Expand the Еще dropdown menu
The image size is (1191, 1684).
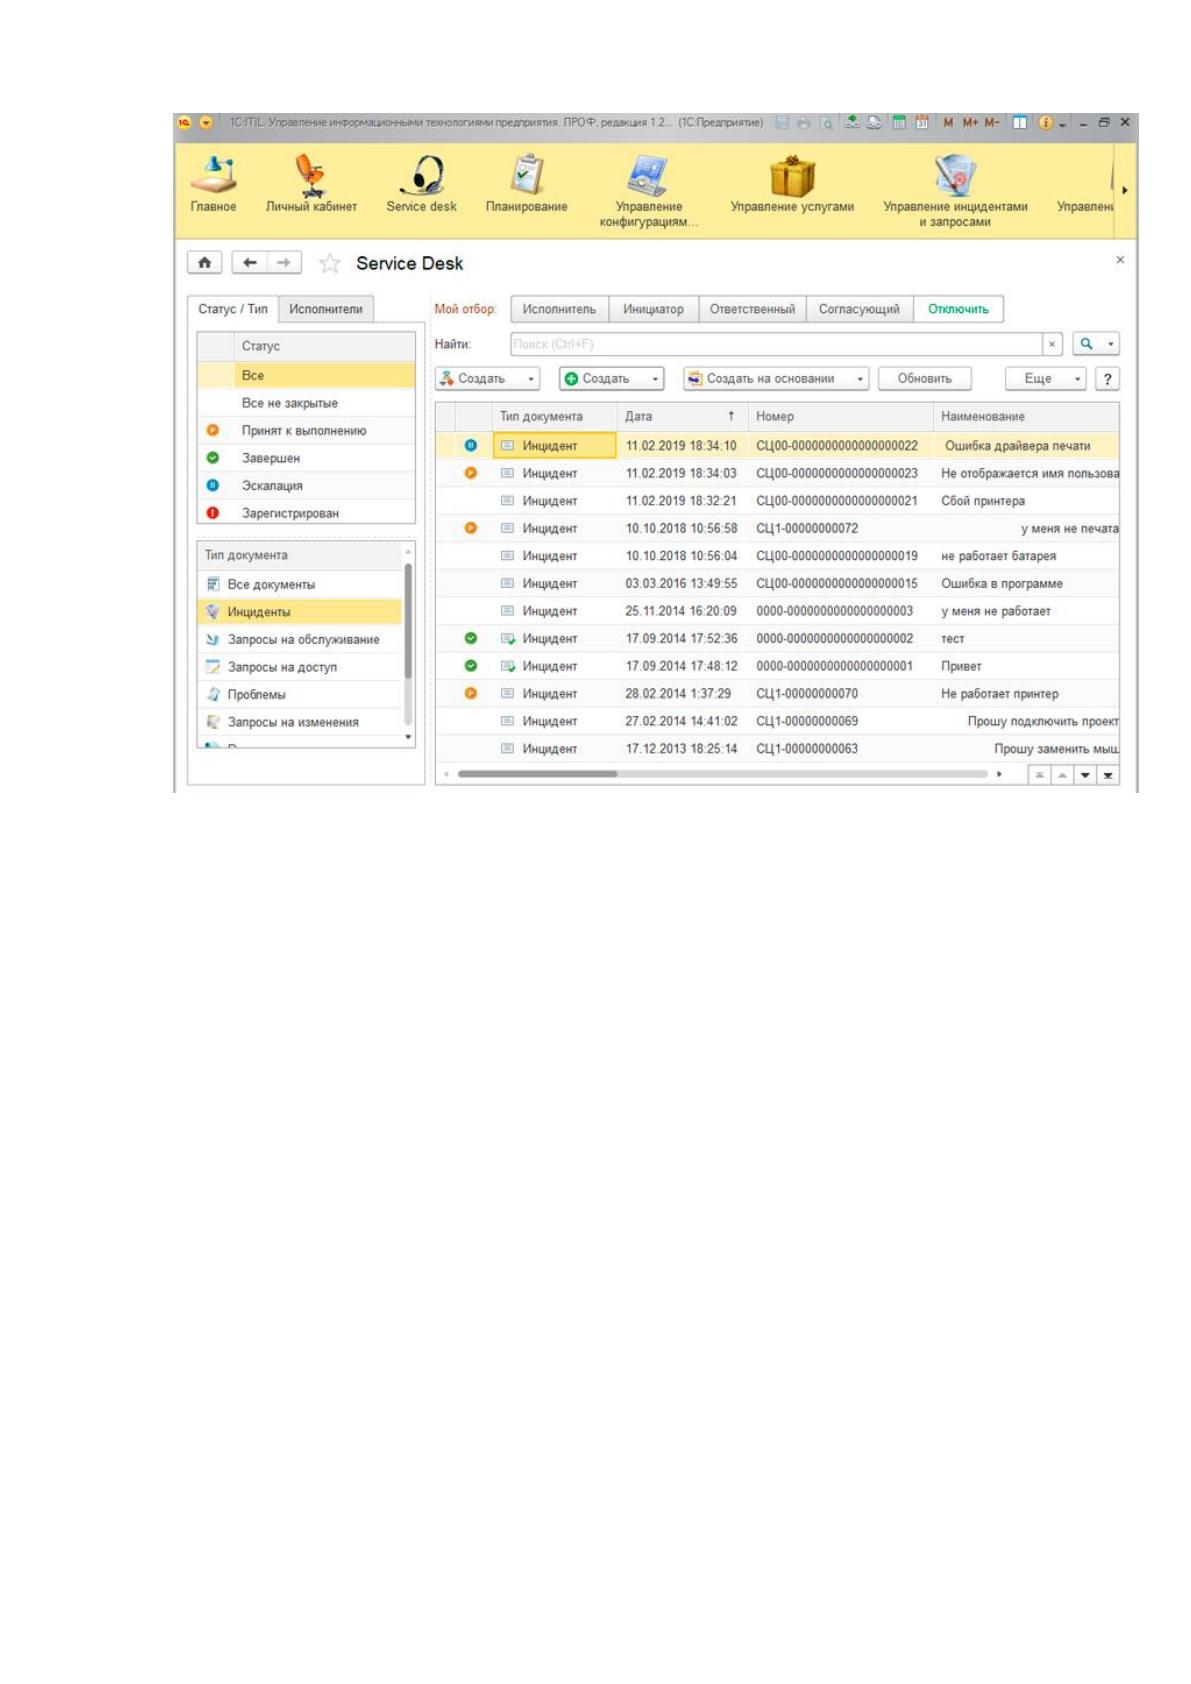coord(1045,379)
